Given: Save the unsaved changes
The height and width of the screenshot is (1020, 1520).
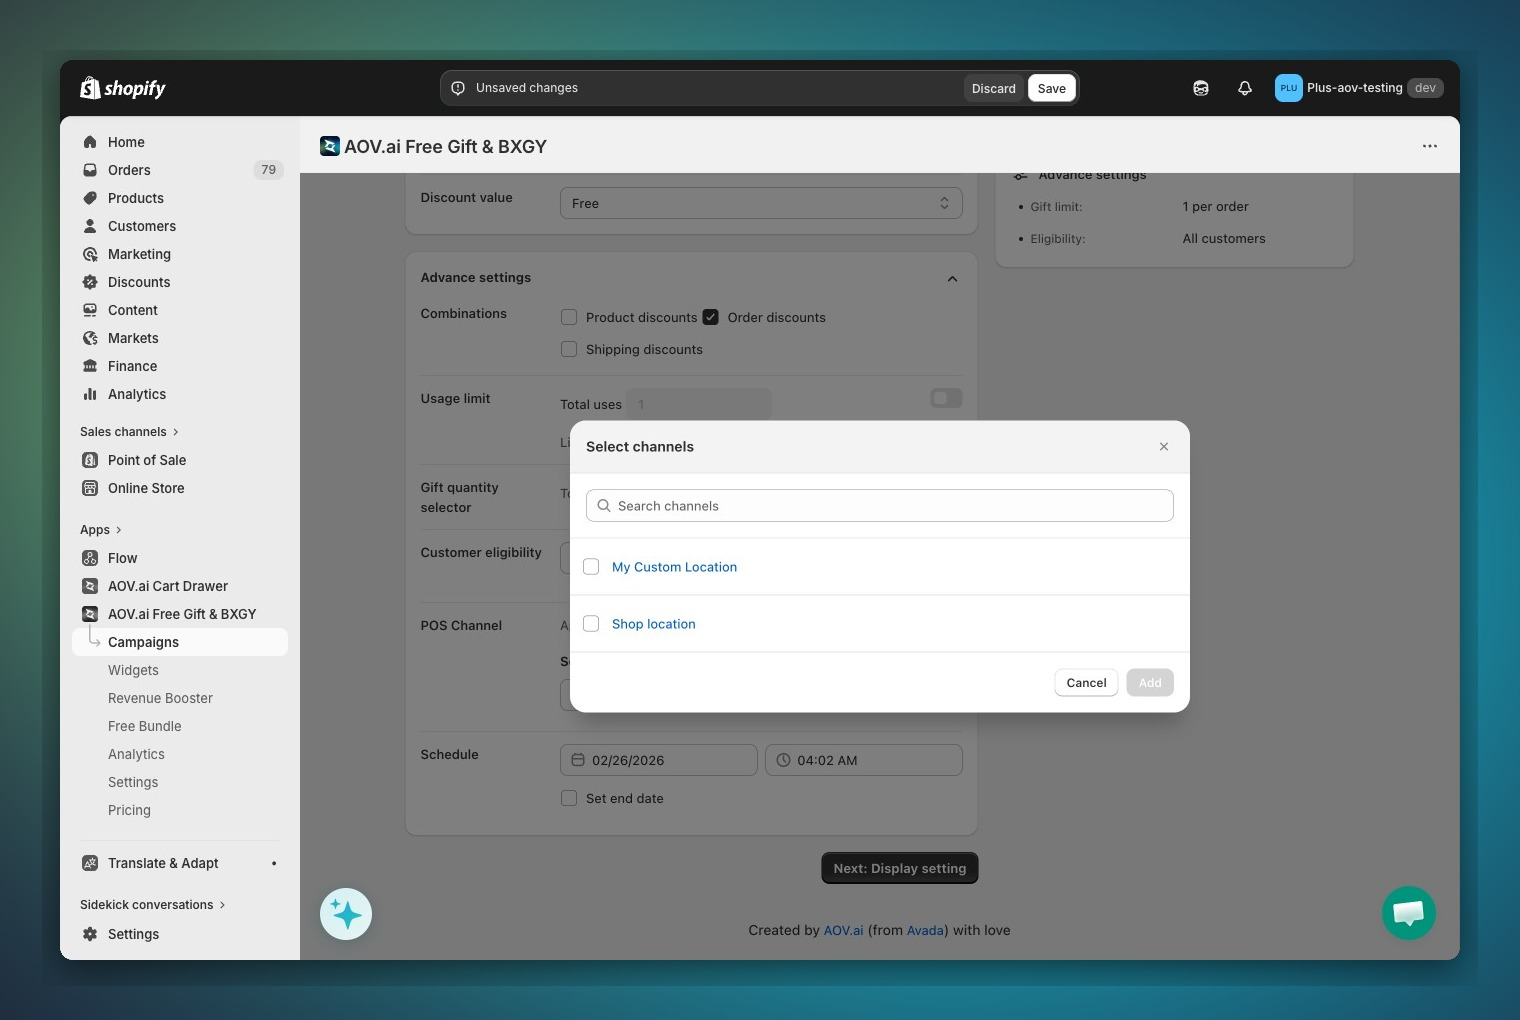Looking at the screenshot, I should (1051, 88).
